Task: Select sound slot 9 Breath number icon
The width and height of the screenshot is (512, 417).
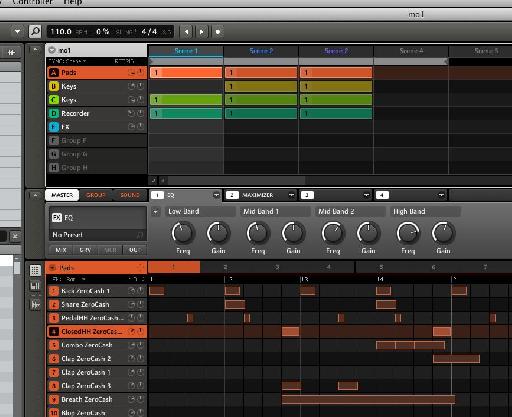Action: pyautogui.click(x=54, y=399)
